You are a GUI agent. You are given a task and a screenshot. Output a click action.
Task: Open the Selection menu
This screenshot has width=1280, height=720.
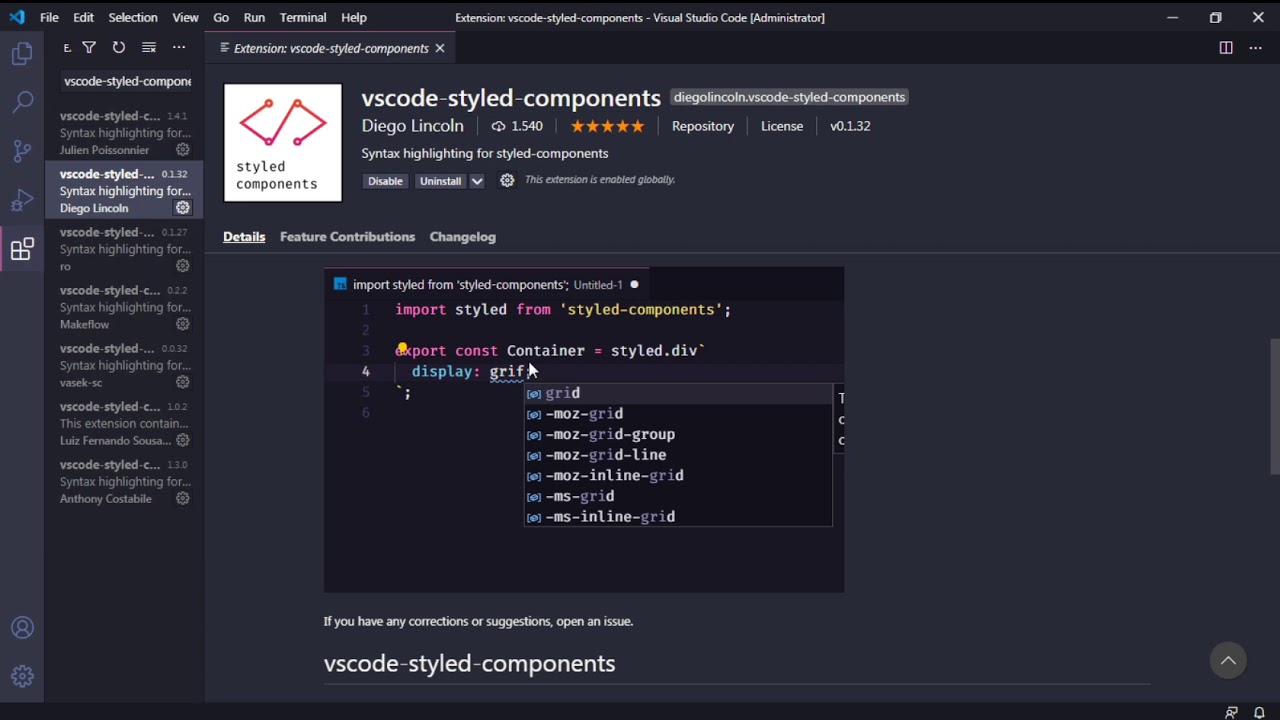pos(133,17)
